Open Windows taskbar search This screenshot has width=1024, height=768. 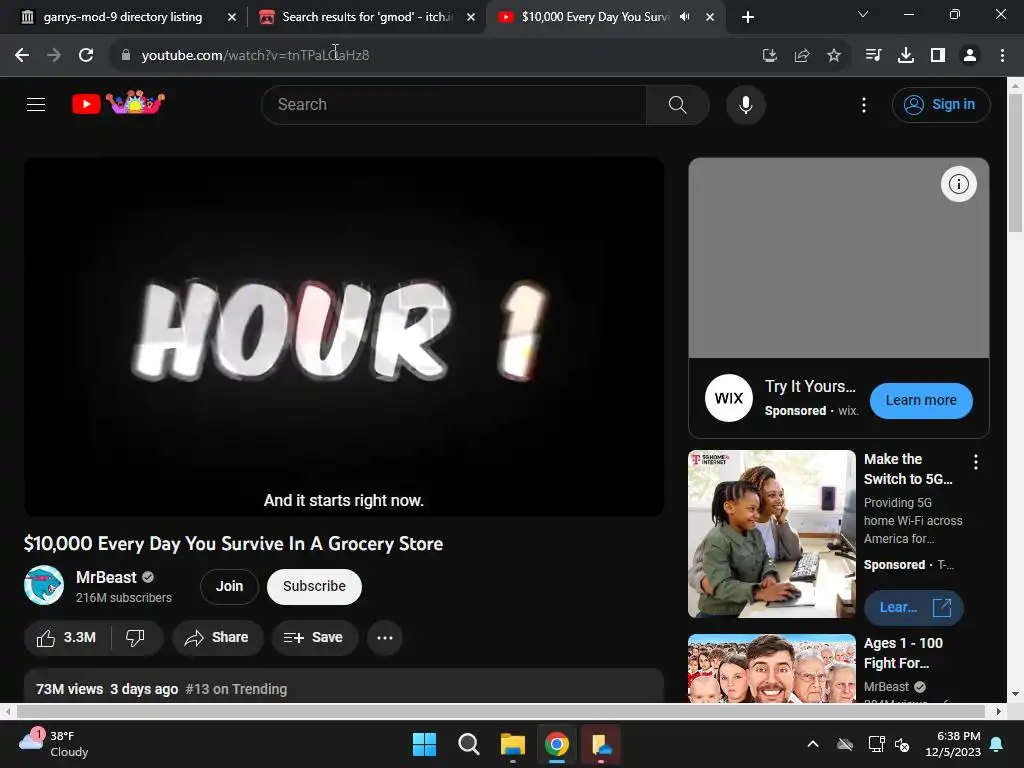(x=468, y=744)
